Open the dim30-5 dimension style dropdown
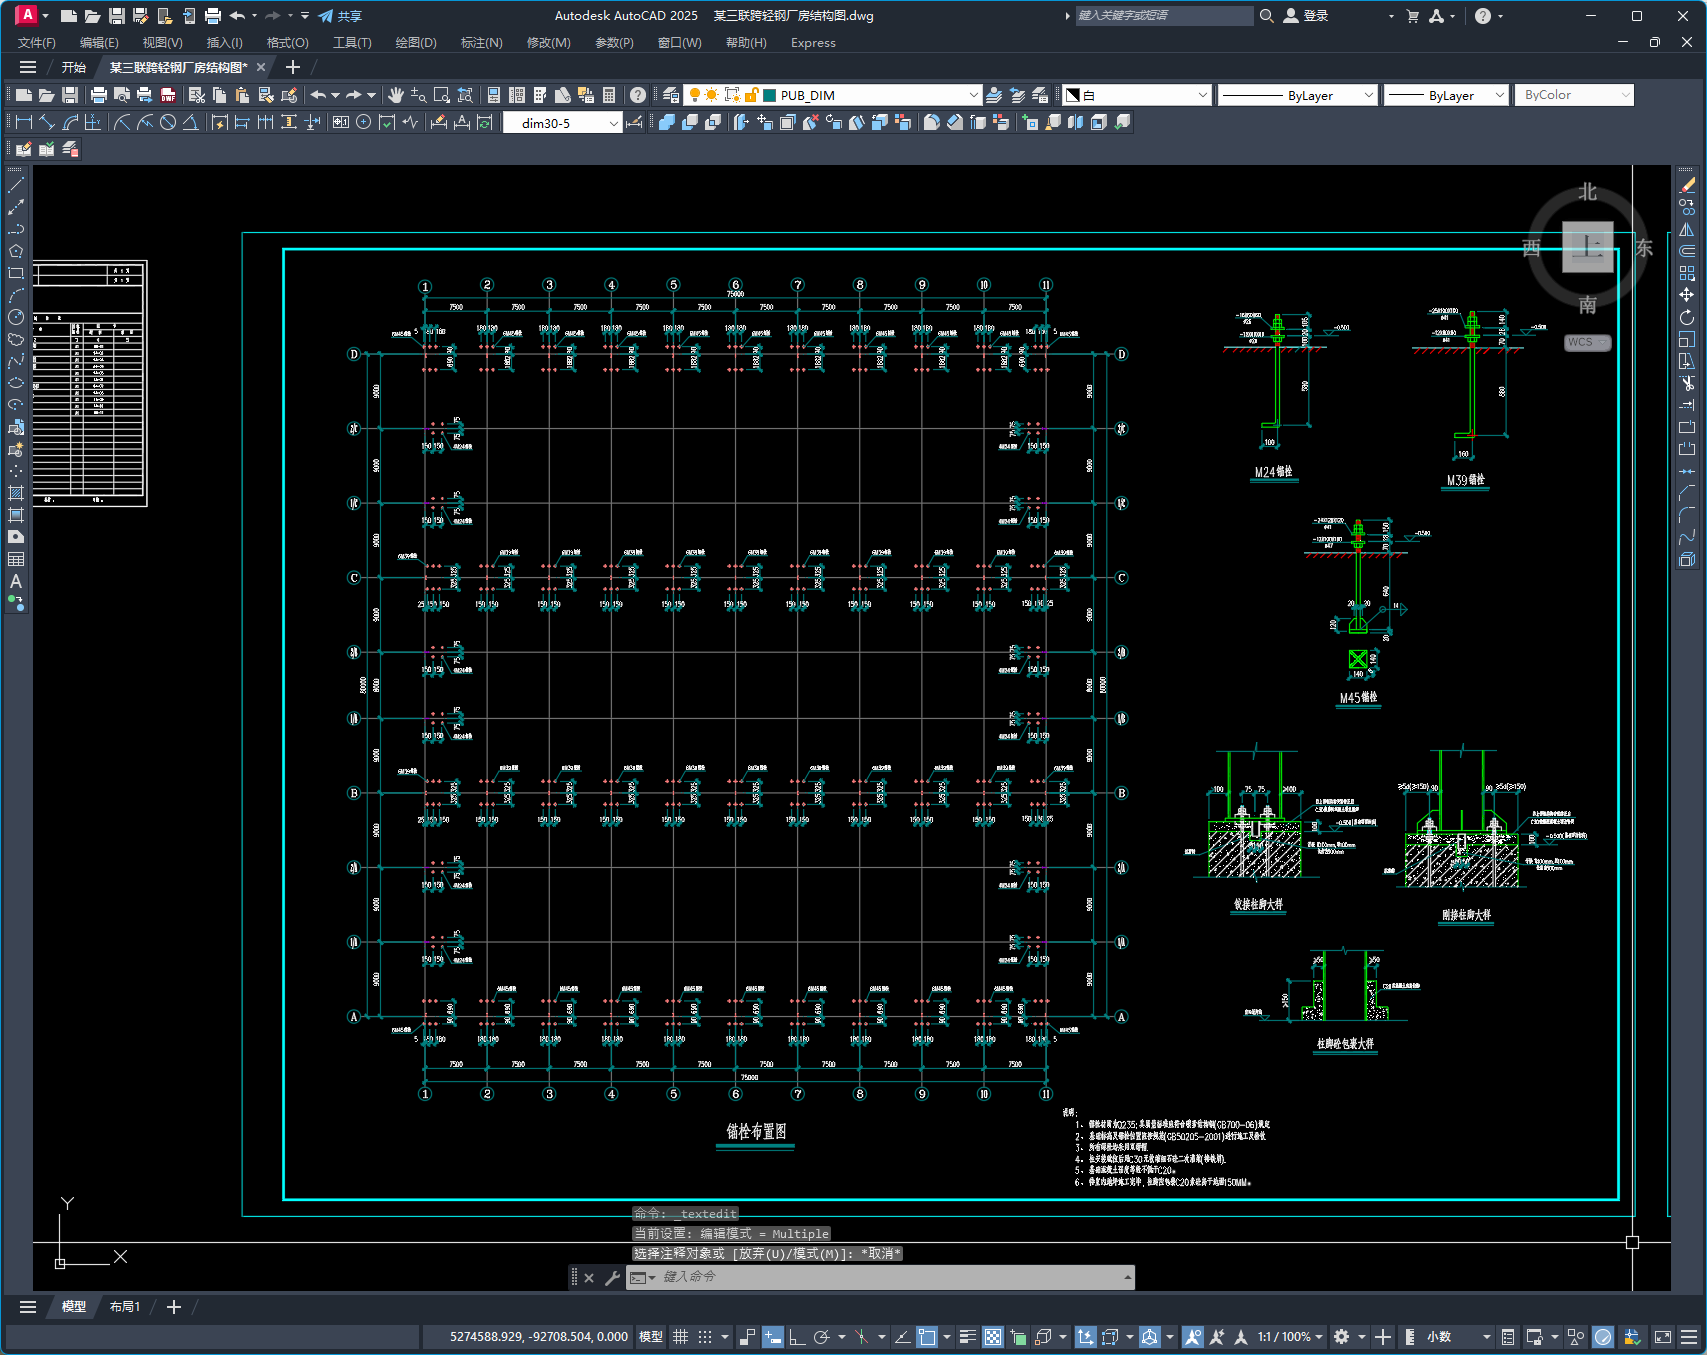This screenshot has width=1707, height=1355. pyautogui.click(x=614, y=123)
